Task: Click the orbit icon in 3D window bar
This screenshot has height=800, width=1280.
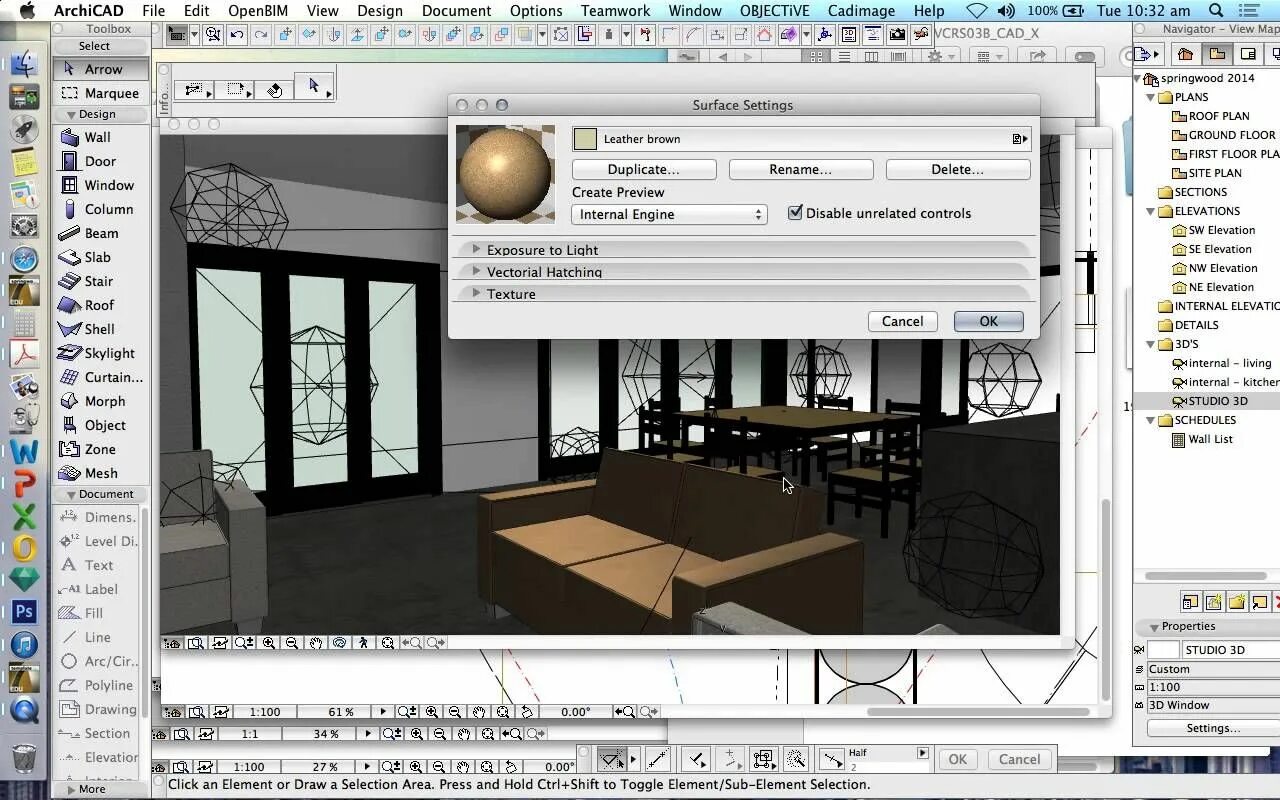Action: coord(340,643)
